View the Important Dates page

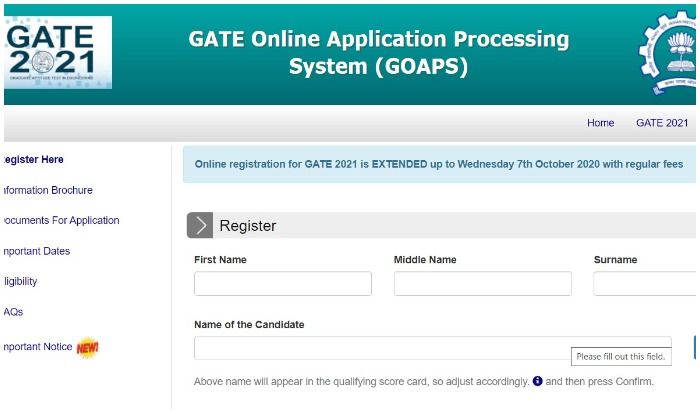click(x=37, y=251)
